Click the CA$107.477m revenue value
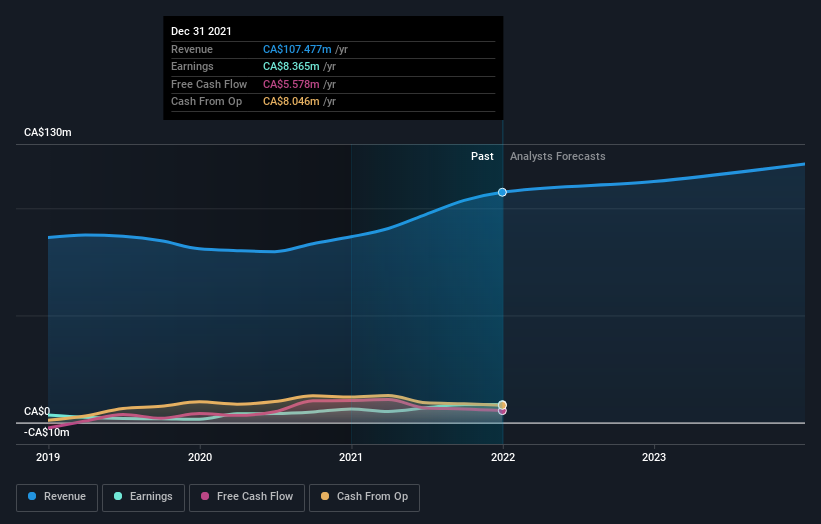821x524 pixels. 297,49
